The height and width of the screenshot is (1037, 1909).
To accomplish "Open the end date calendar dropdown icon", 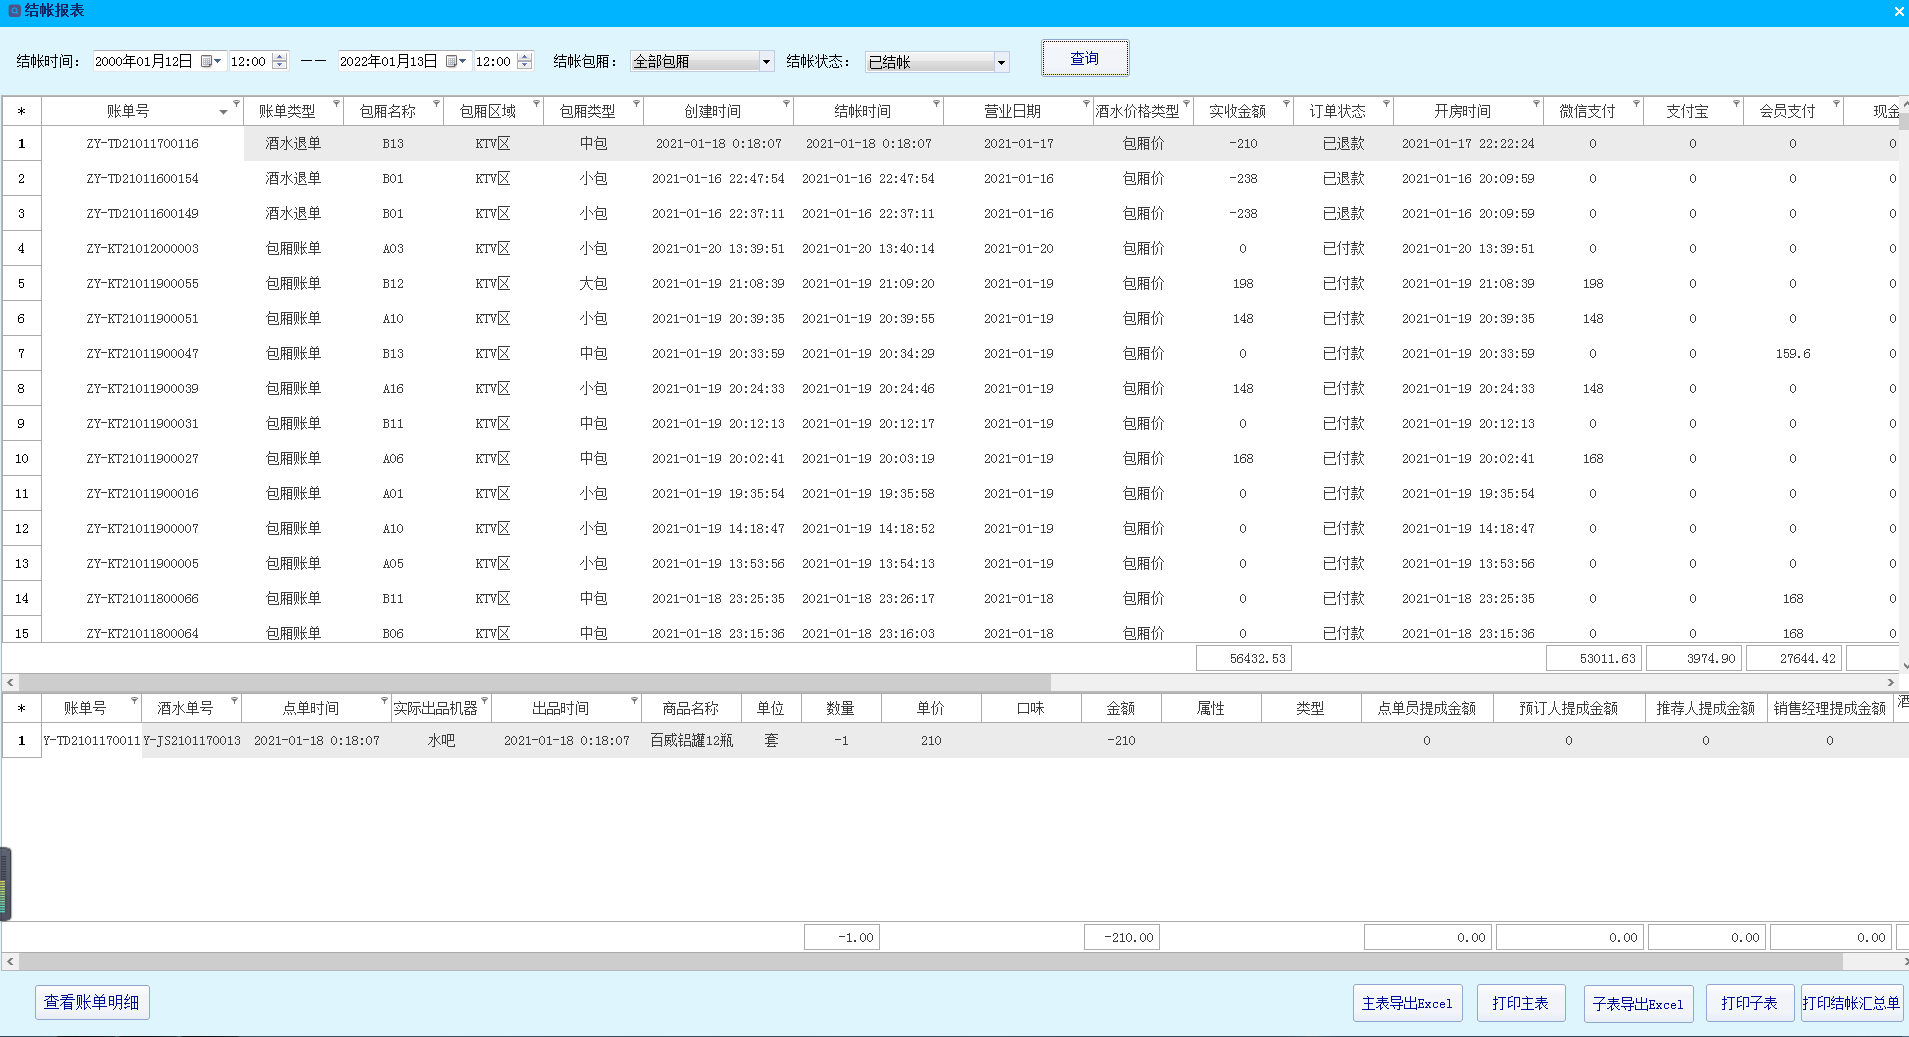I will coord(456,61).
